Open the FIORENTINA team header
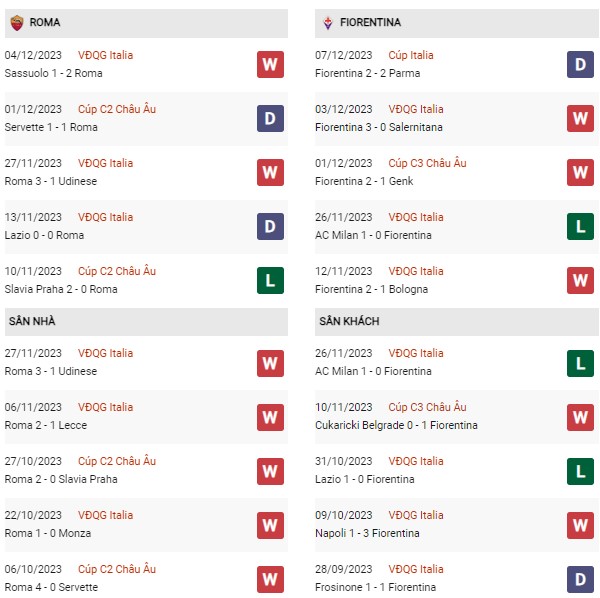 pyautogui.click(x=457, y=23)
